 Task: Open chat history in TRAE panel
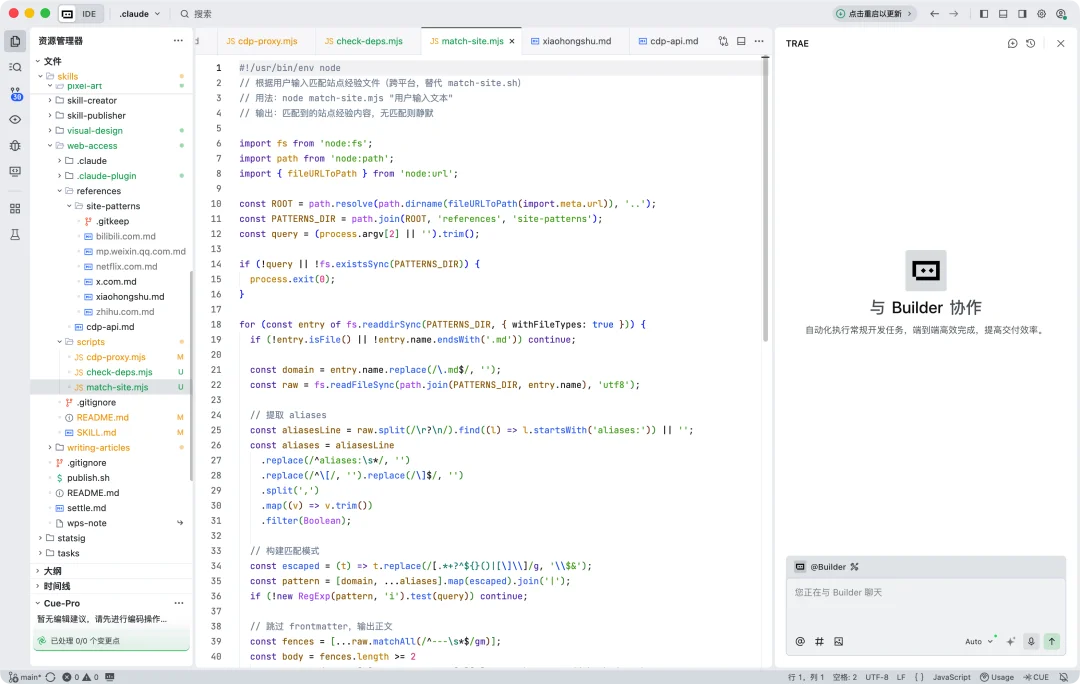(1031, 43)
